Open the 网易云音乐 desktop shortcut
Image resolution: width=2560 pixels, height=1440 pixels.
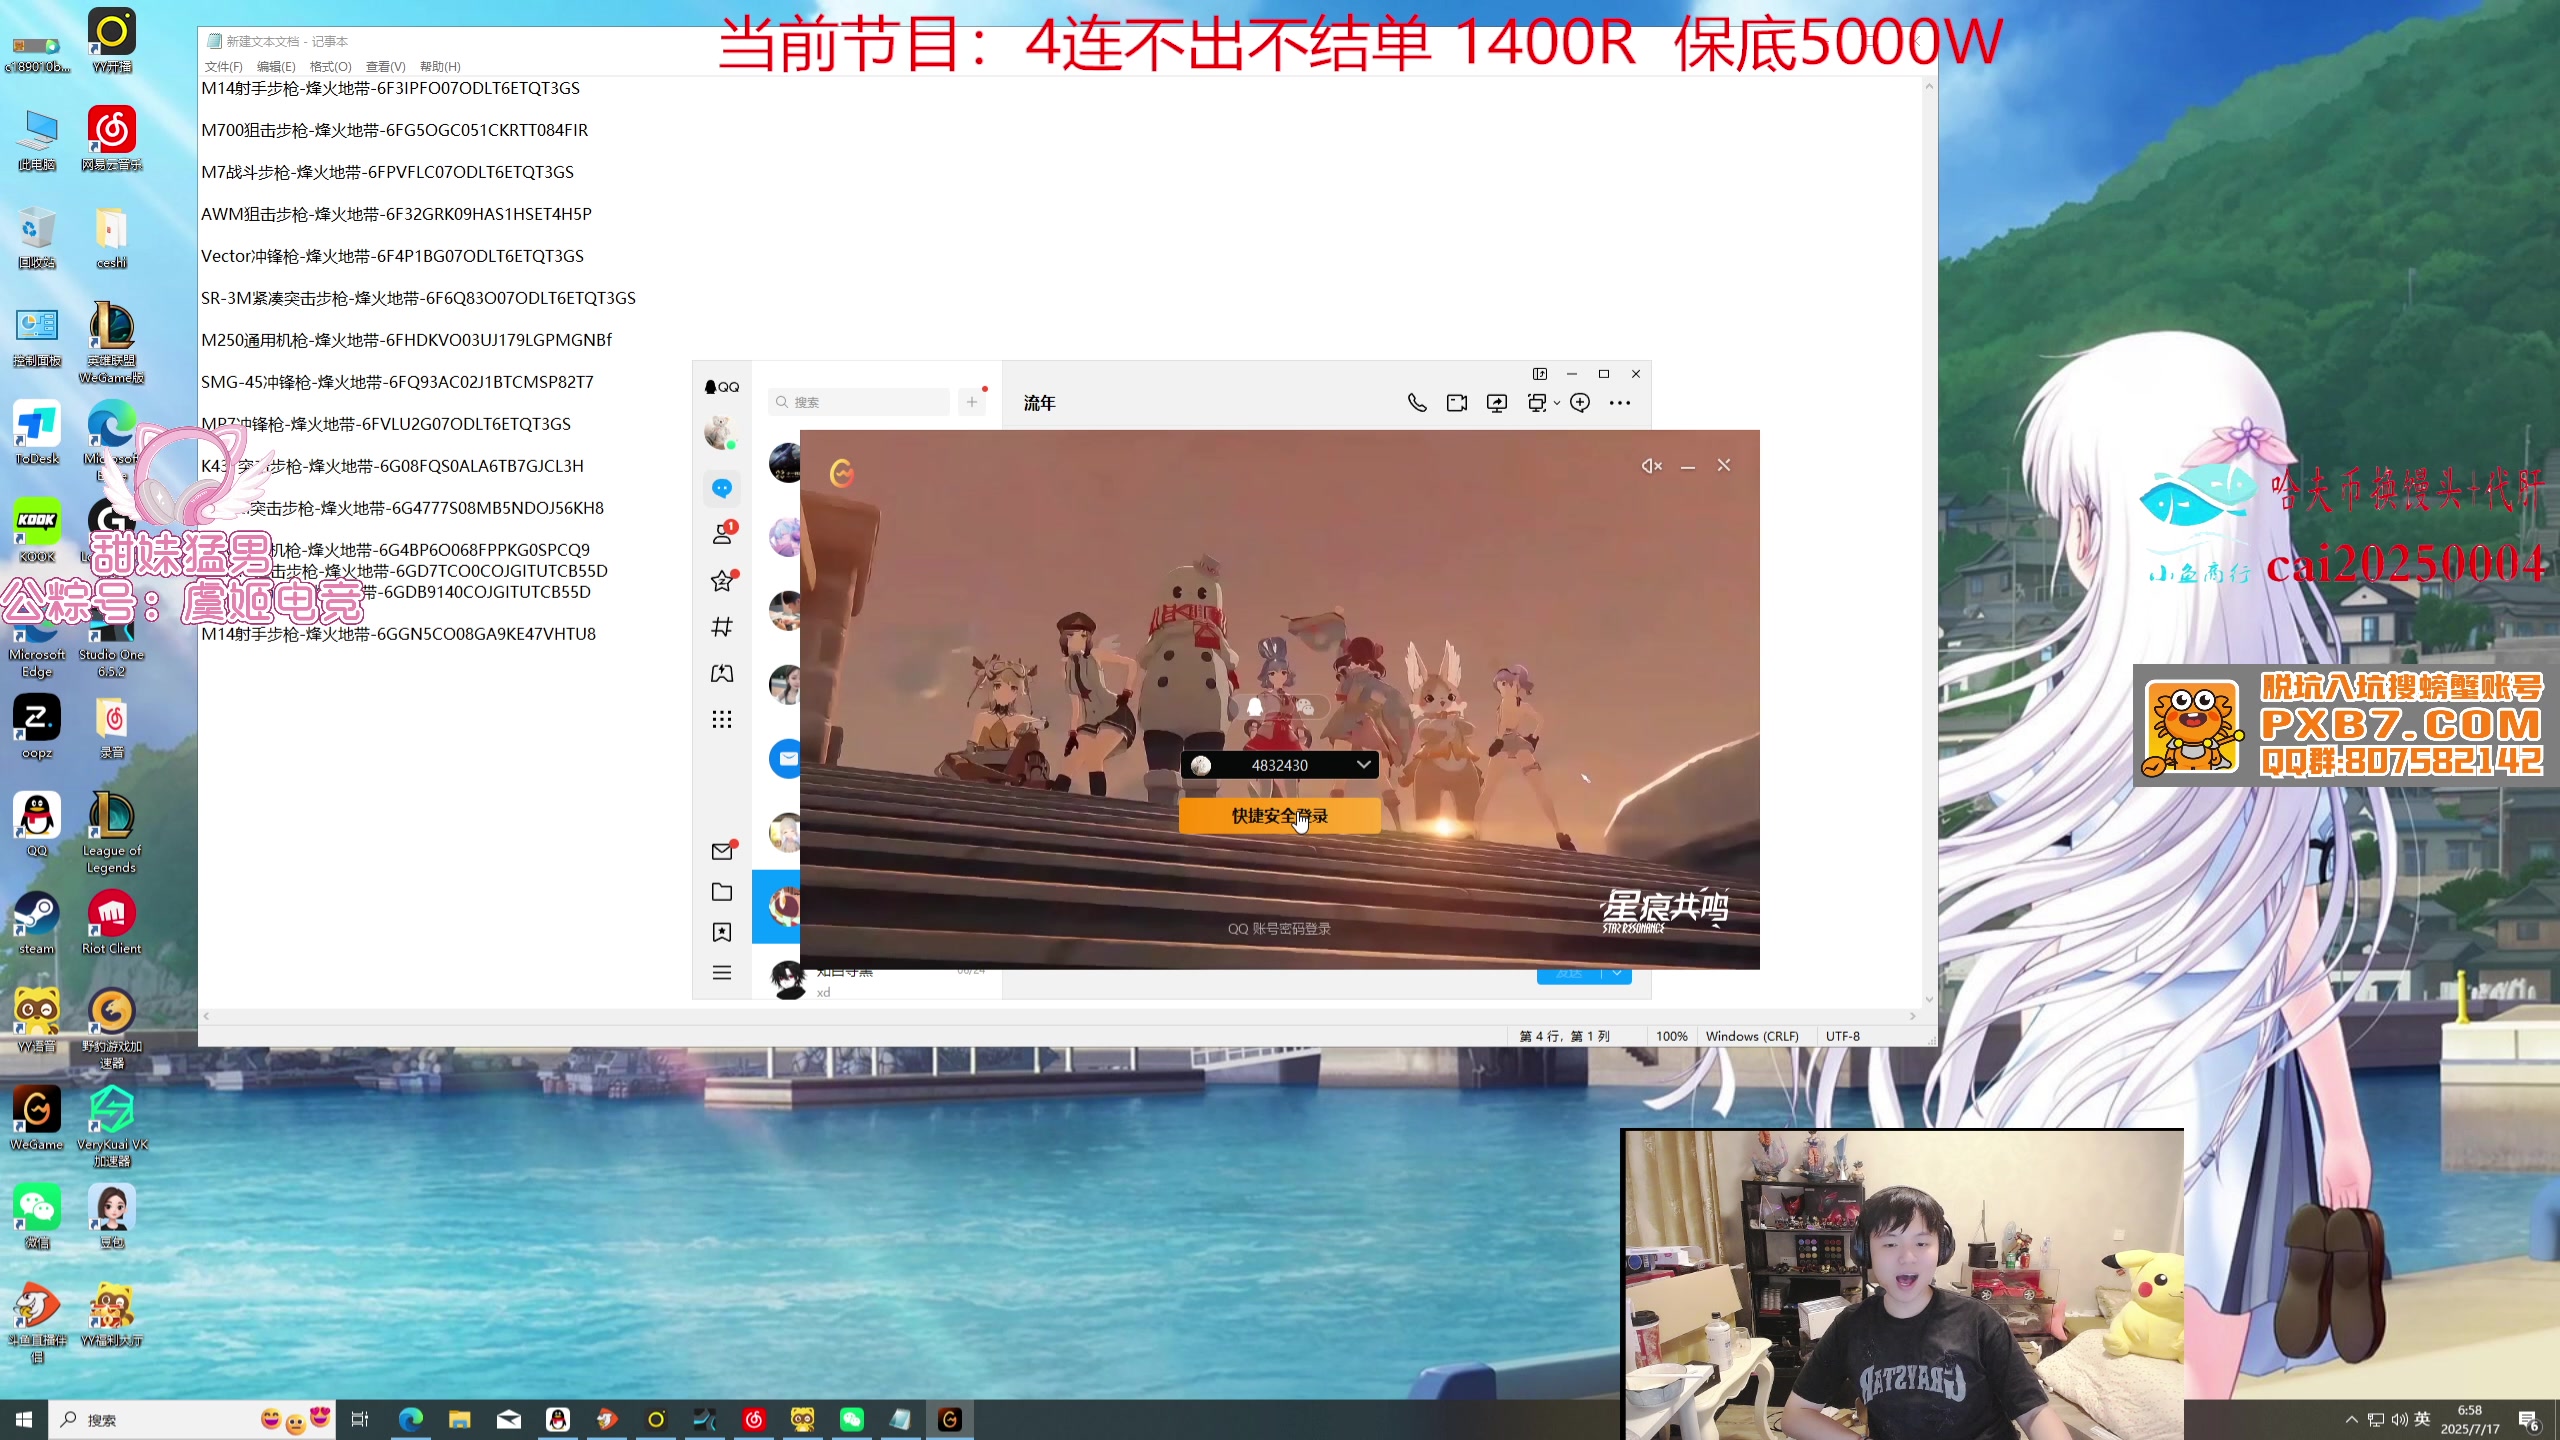(x=111, y=139)
